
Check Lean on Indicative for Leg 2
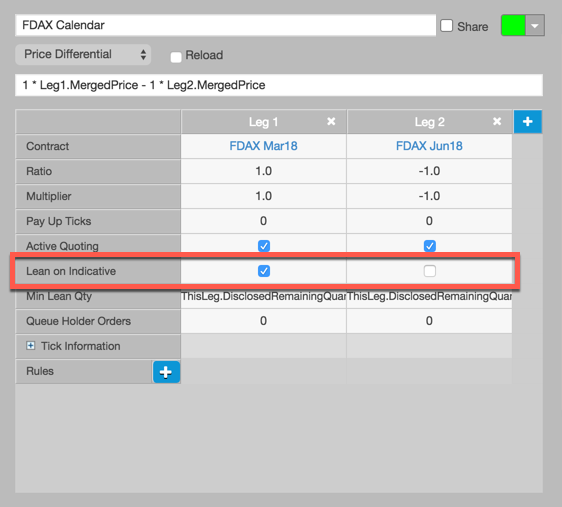coord(429,271)
